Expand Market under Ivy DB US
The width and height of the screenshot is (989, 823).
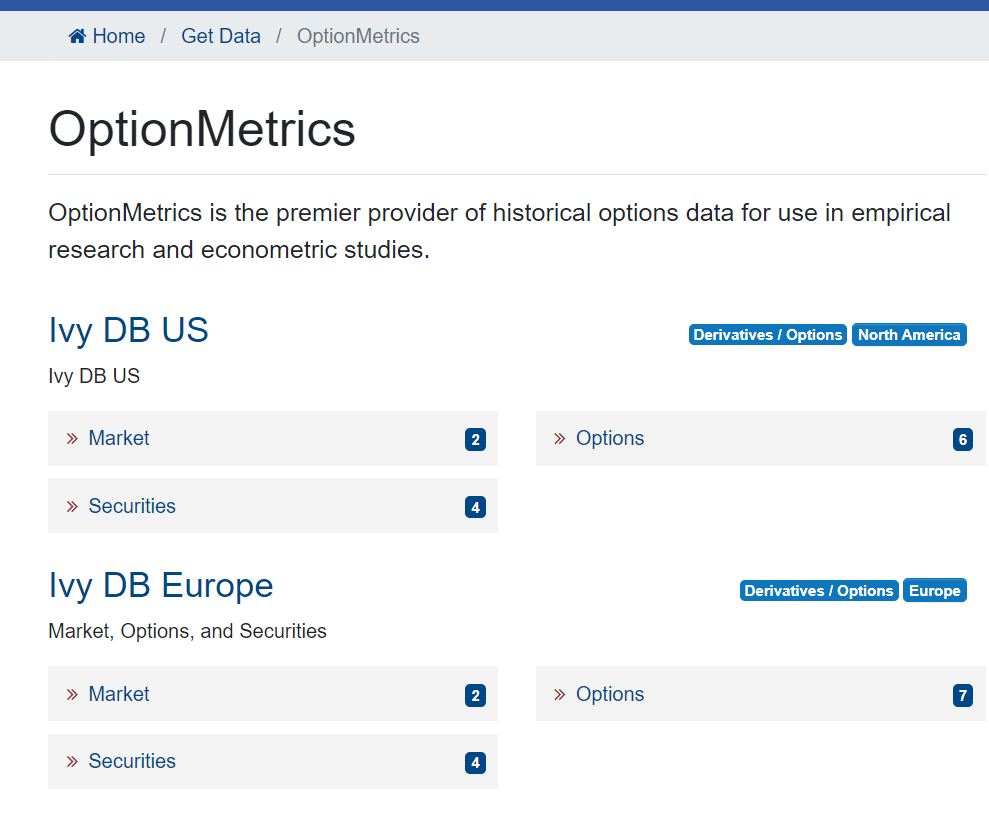272,438
